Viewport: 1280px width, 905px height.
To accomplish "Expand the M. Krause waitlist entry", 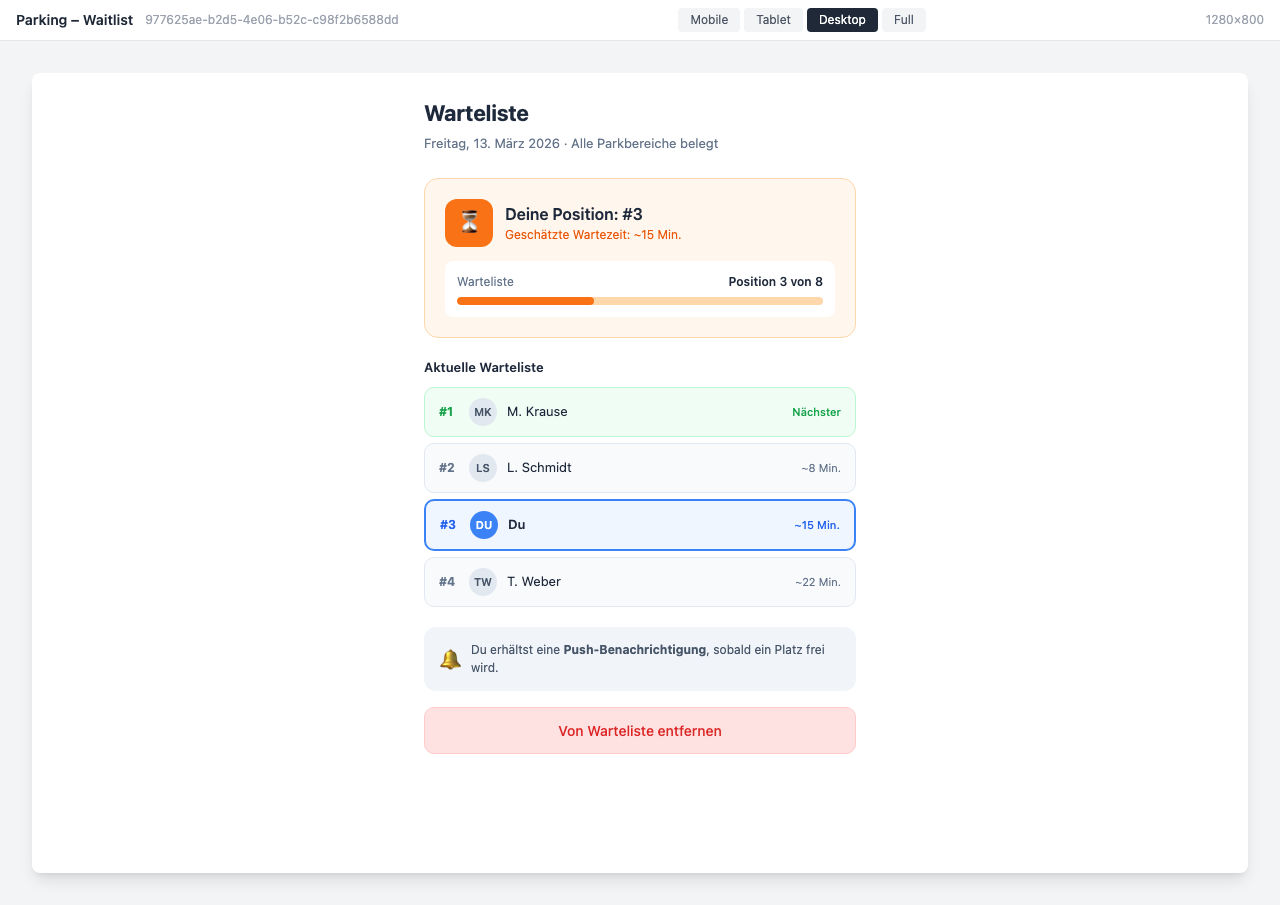I will [639, 411].
